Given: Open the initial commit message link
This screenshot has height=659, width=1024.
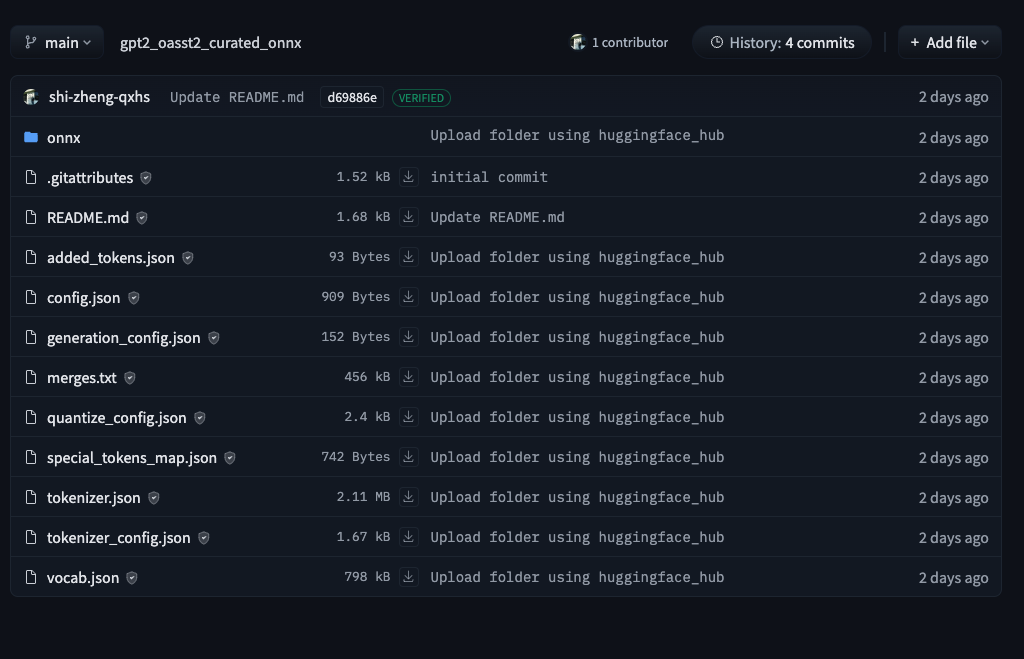Looking at the screenshot, I should (x=489, y=177).
